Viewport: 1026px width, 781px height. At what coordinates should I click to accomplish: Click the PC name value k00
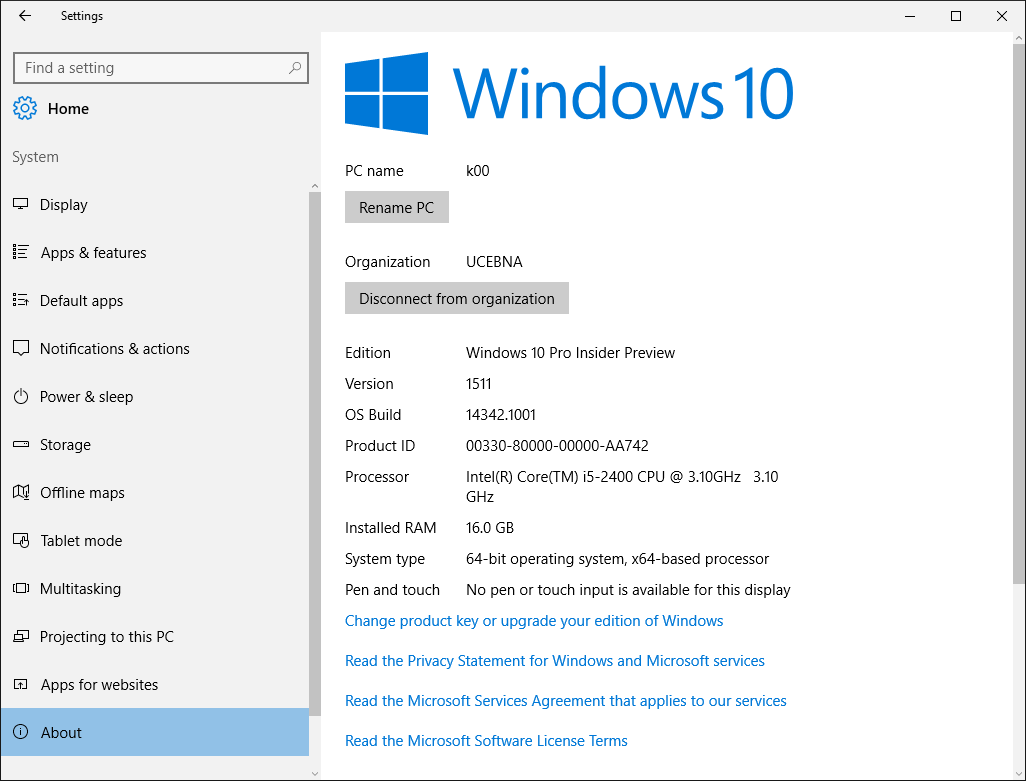pos(478,171)
